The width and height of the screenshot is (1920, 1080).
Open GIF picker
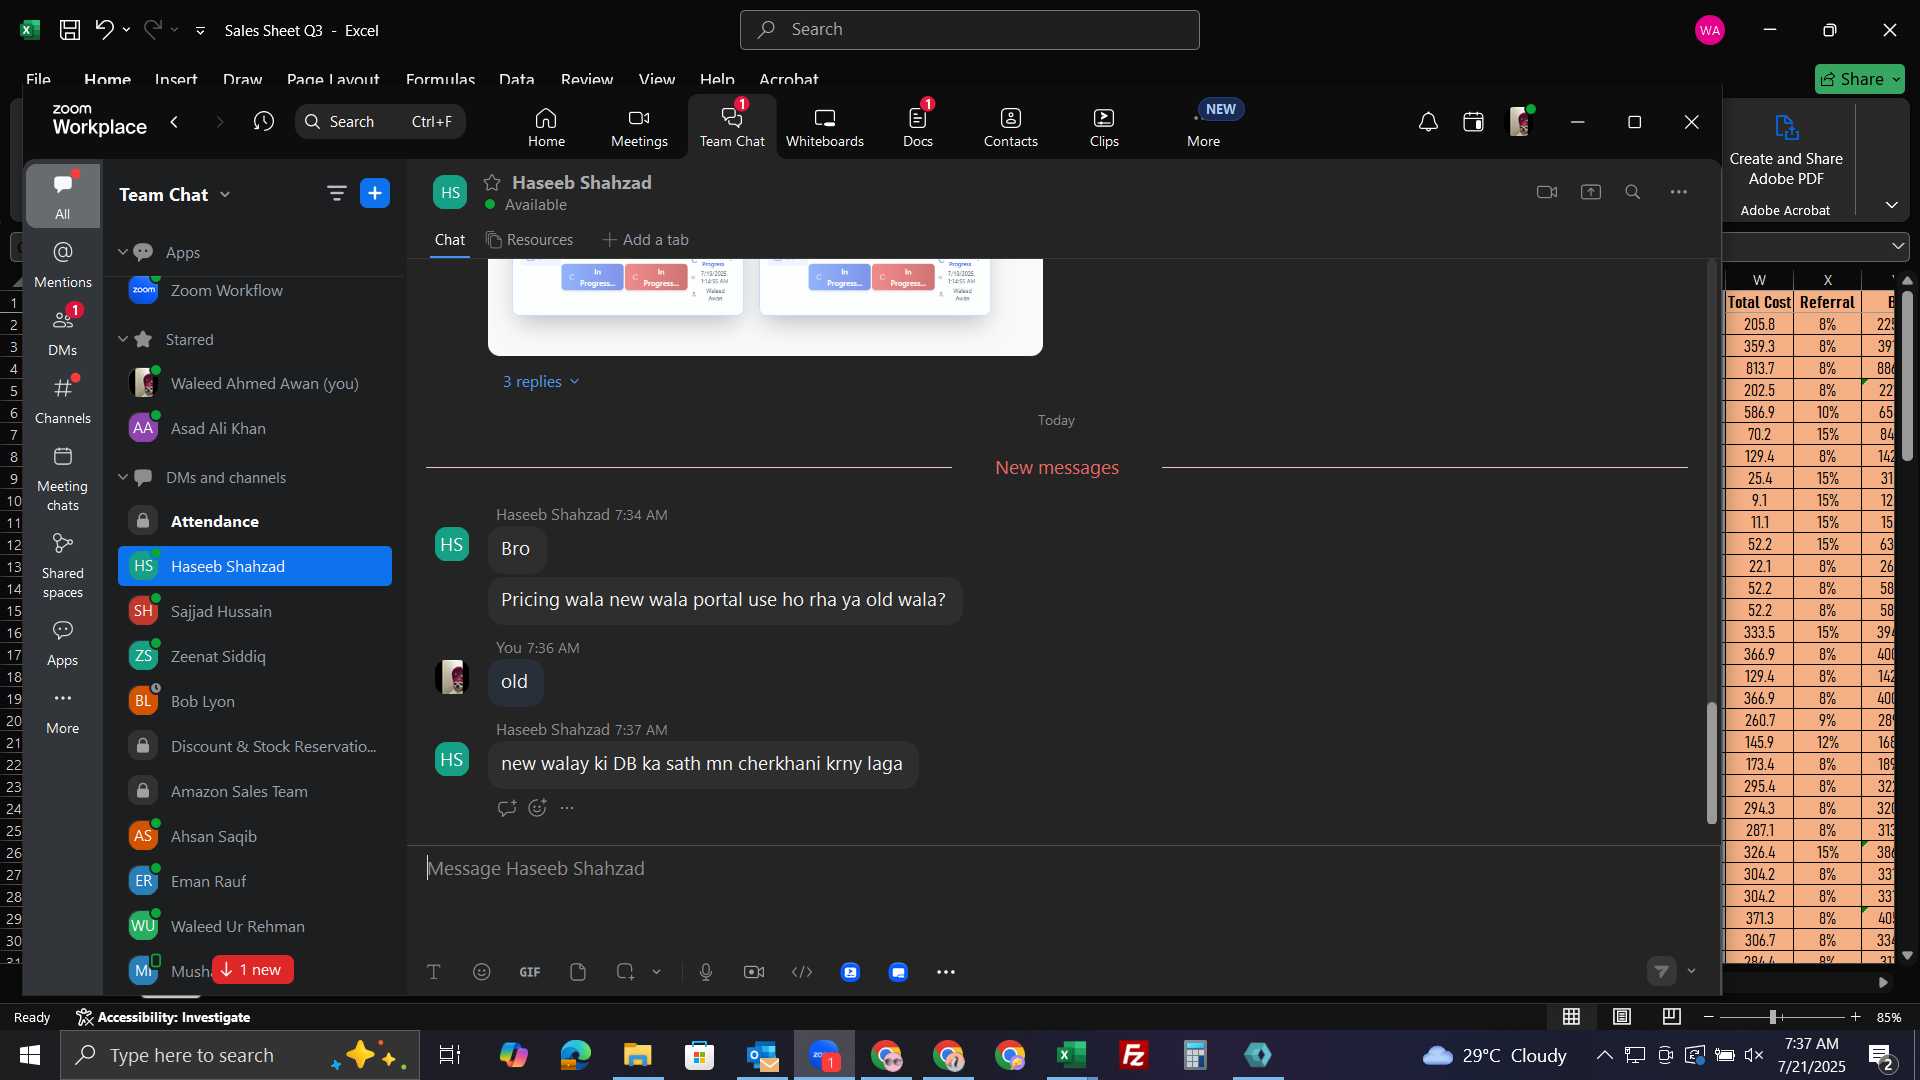coord(530,972)
